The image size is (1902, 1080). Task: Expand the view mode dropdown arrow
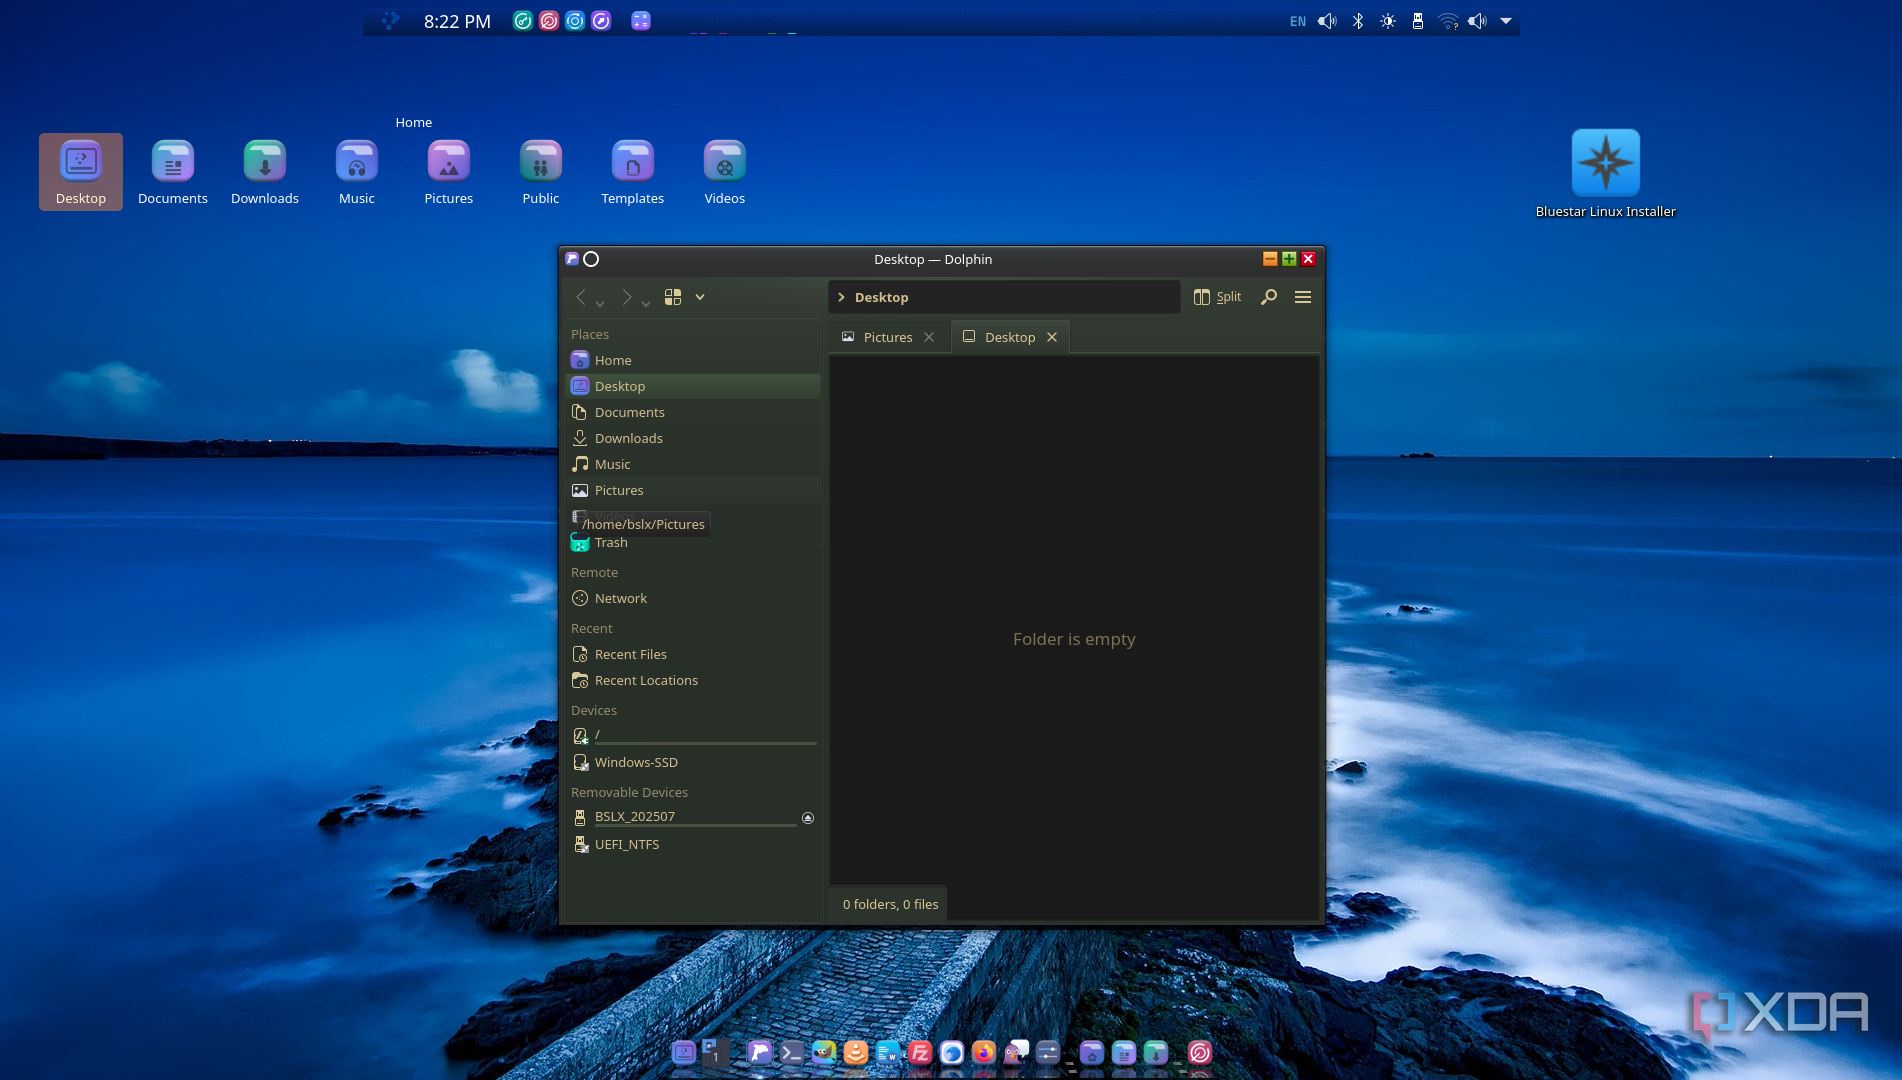click(700, 297)
